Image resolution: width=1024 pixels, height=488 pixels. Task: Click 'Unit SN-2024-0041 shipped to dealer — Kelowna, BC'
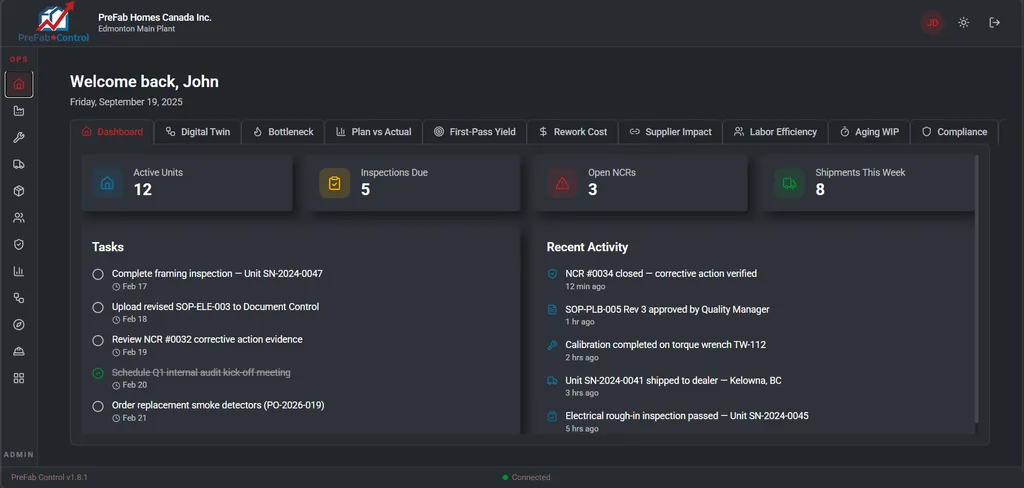pyautogui.click(x=673, y=380)
